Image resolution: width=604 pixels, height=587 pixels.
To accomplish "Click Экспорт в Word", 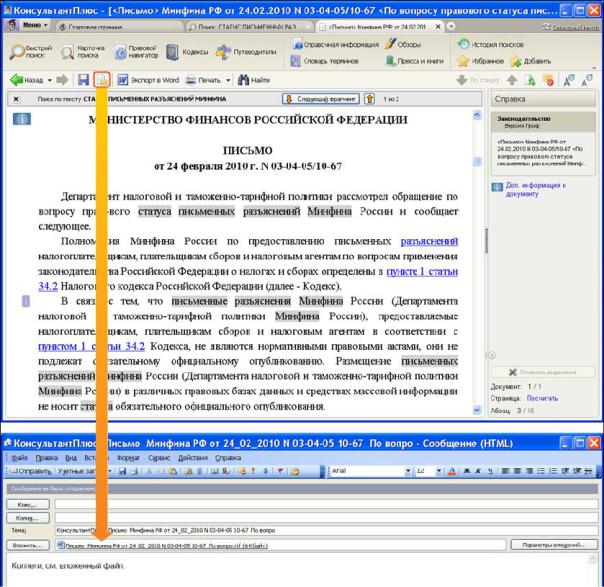I will pos(148,80).
